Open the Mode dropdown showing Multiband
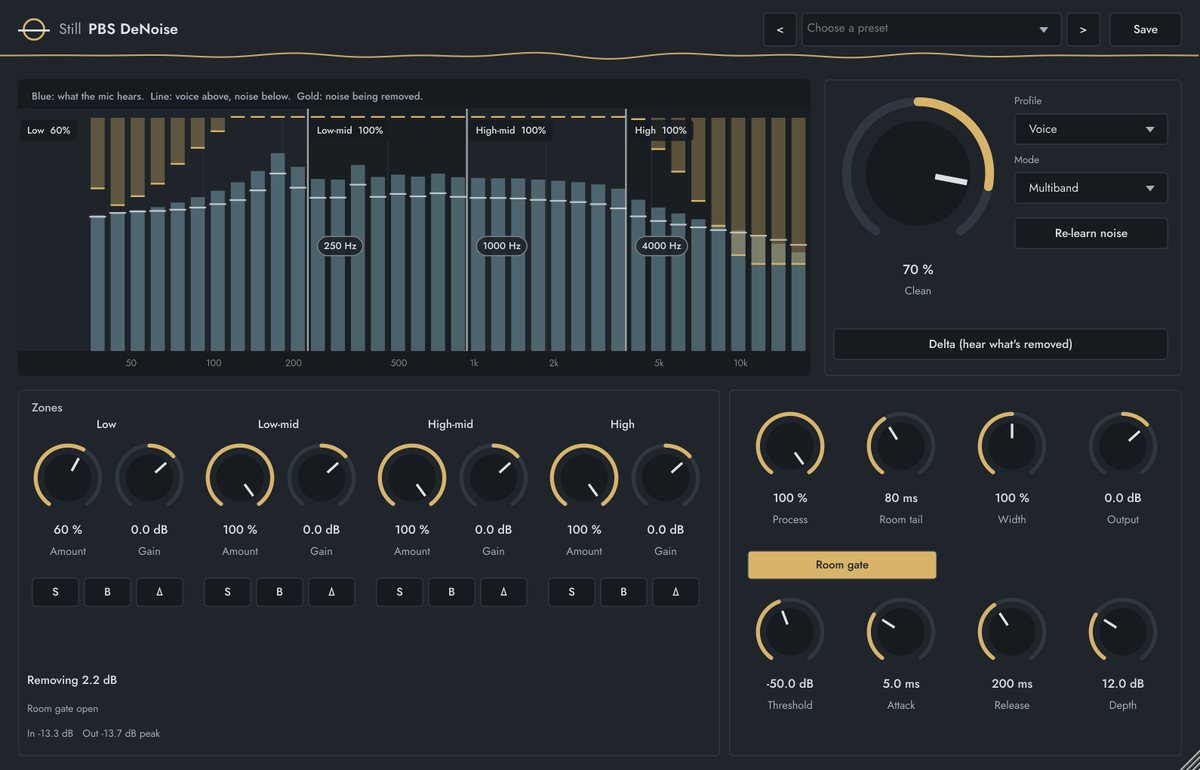 coord(1091,187)
